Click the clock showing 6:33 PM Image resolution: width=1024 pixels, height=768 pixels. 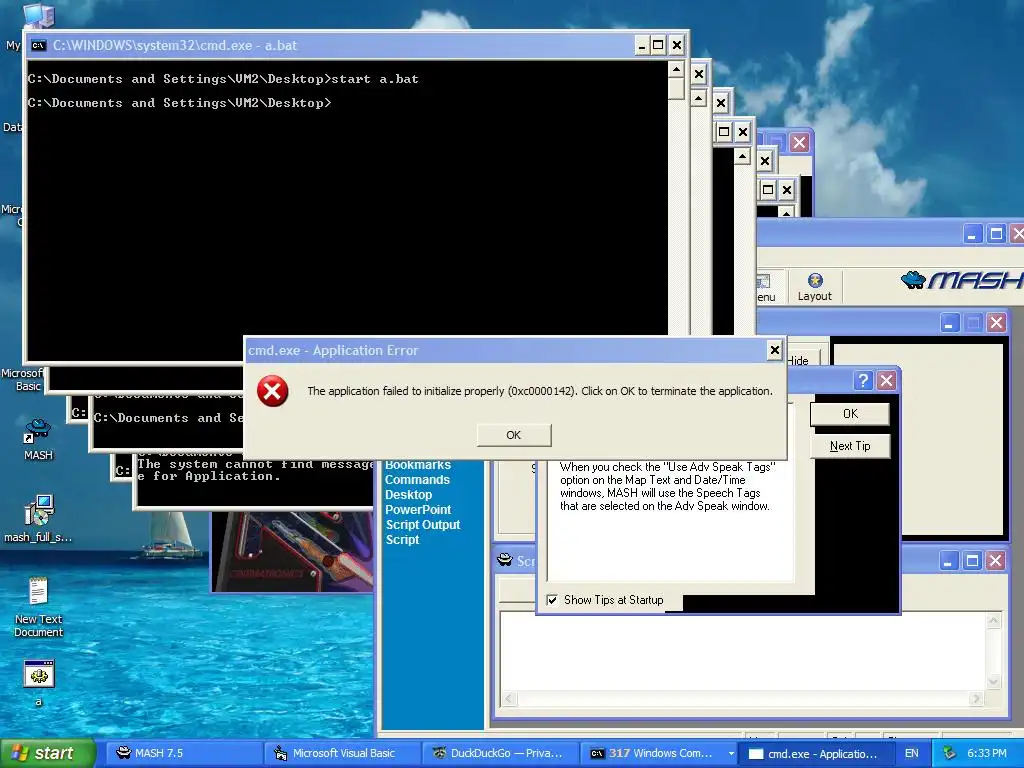pyautogui.click(x=987, y=753)
